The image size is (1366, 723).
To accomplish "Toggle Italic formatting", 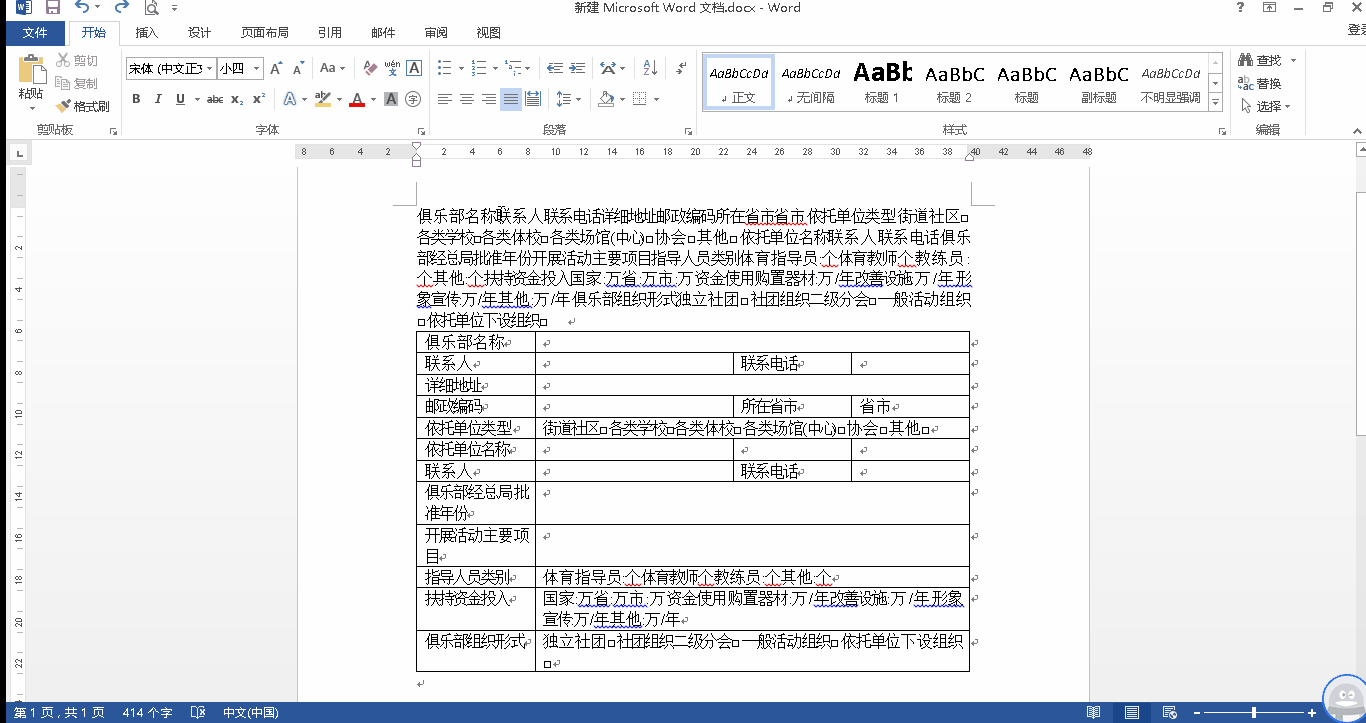I will (158, 99).
